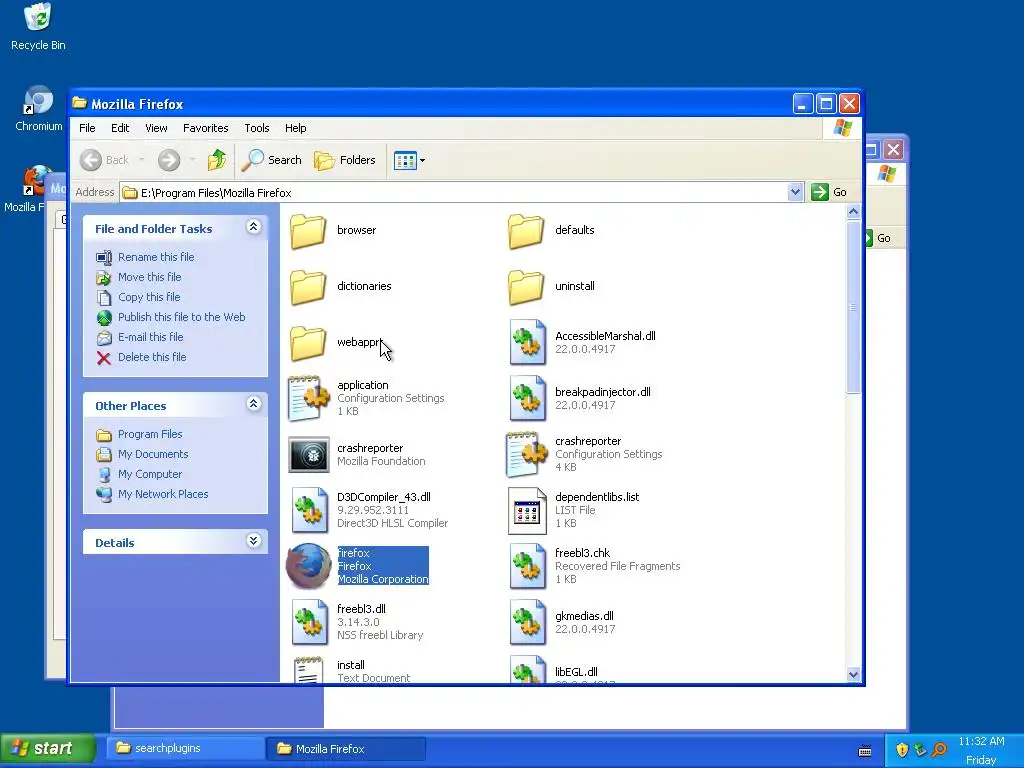The width and height of the screenshot is (1024, 768).
Task: Open the View menu
Action: [x=156, y=128]
